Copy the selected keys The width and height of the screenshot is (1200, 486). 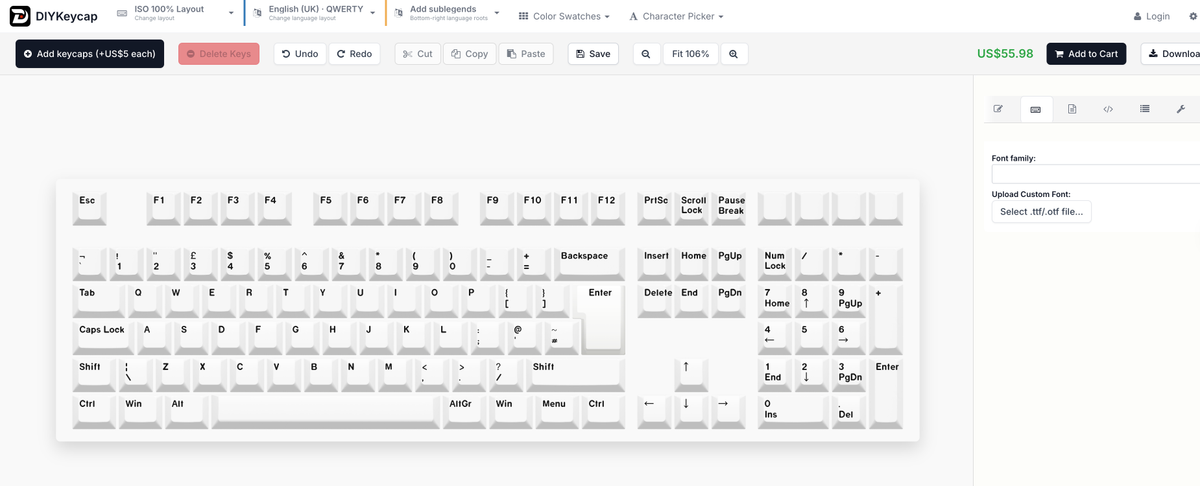coord(469,54)
